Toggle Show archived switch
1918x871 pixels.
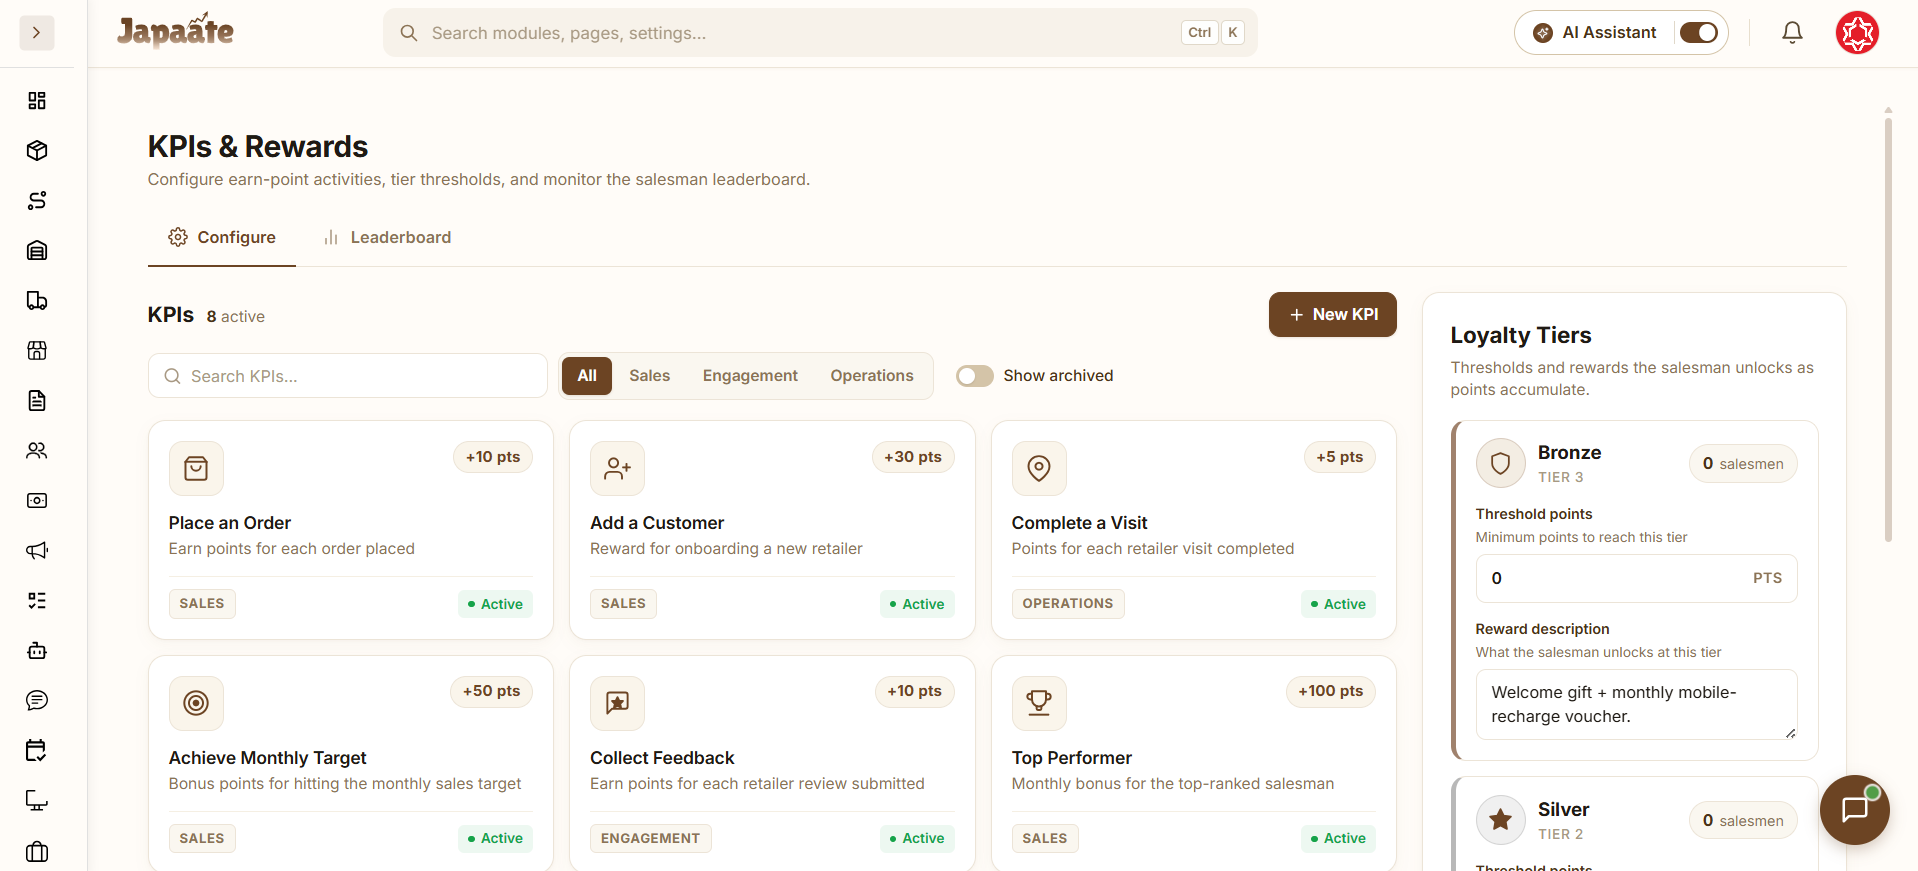pyautogui.click(x=975, y=376)
